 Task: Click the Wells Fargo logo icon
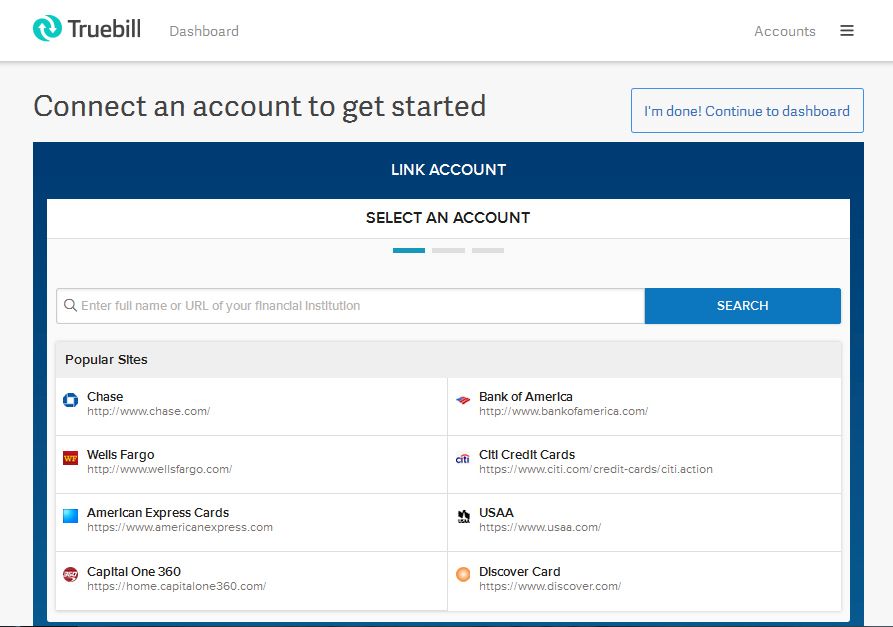tap(71, 458)
